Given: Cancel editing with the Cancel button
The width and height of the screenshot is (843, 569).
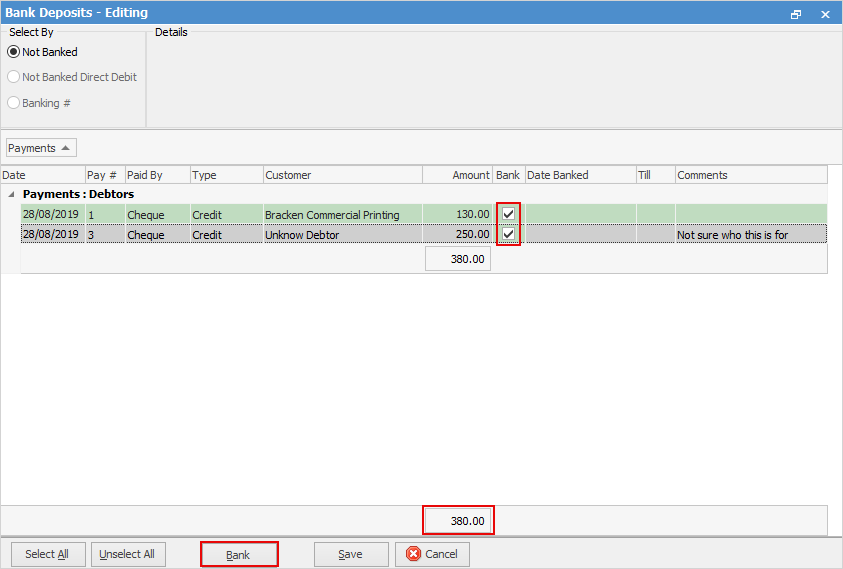Looking at the screenshot, I should tap(432, 554).
